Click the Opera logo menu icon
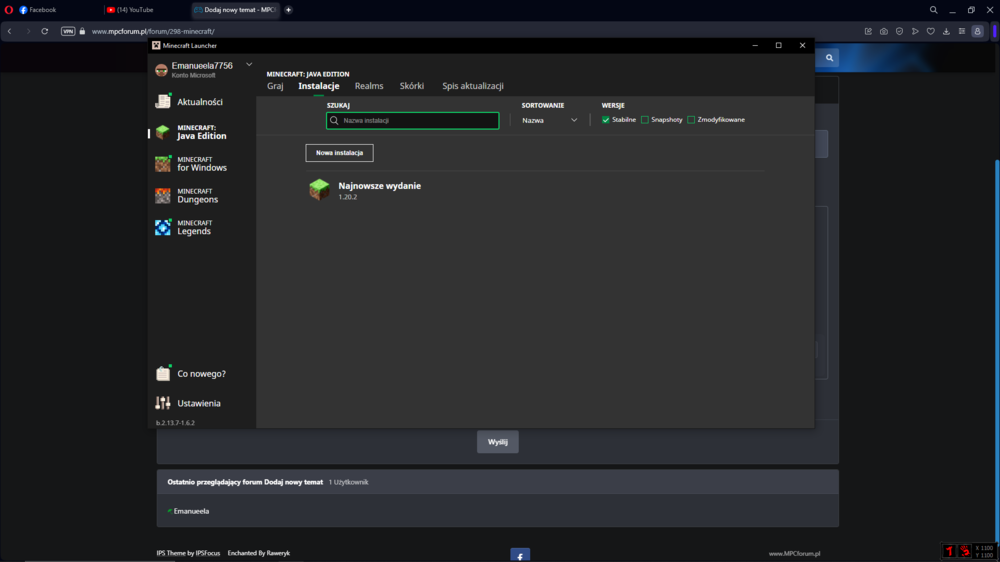Viewport: 1000px width, 562px height. click(x=9, y=10)
